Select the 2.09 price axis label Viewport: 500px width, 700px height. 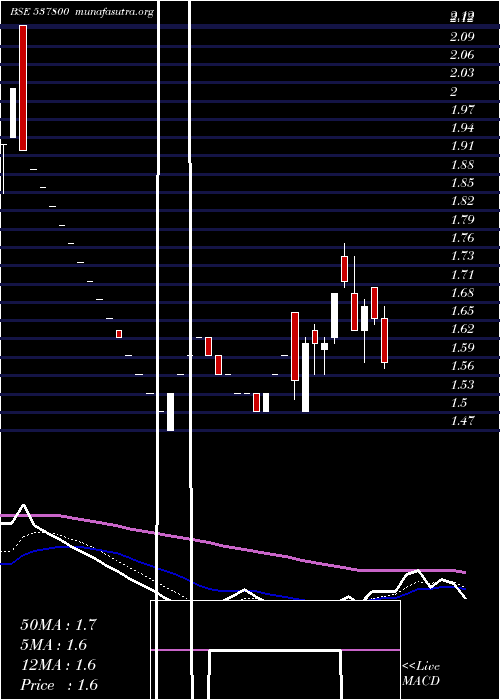[462, 36]
